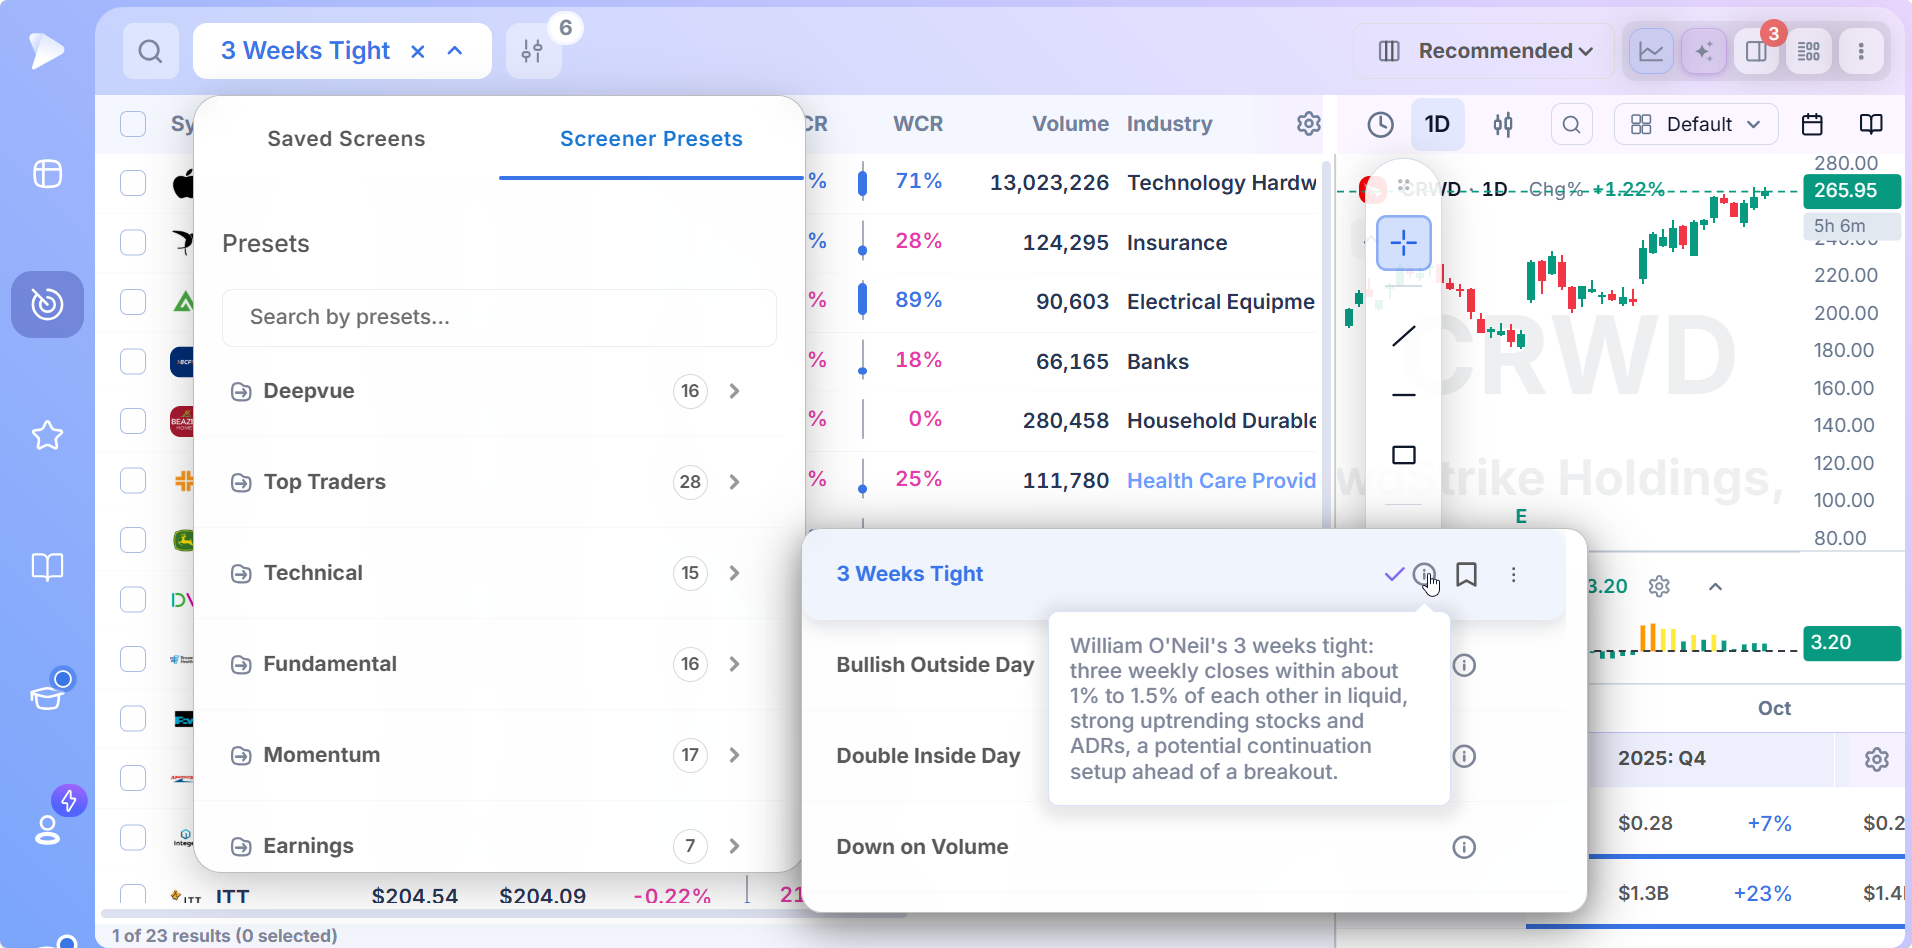The width and height of the screenshot is (1912, 948).
Task: Open the watchlist star in sidebar
Action: point(47,435)
